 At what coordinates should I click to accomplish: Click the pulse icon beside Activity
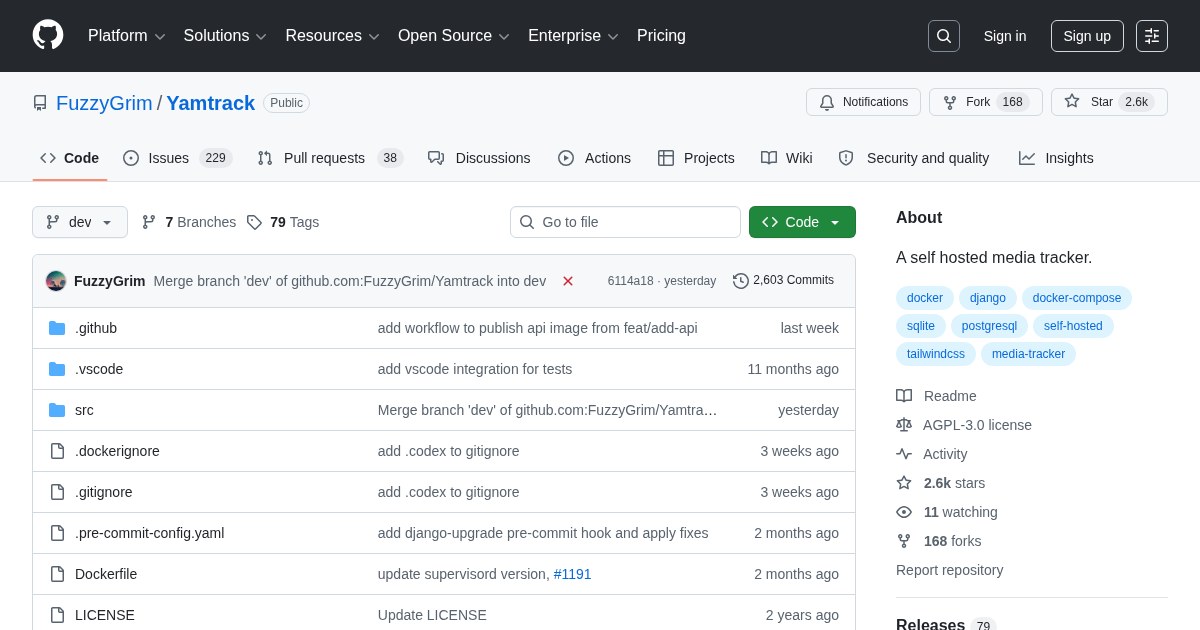click(904, 454)
